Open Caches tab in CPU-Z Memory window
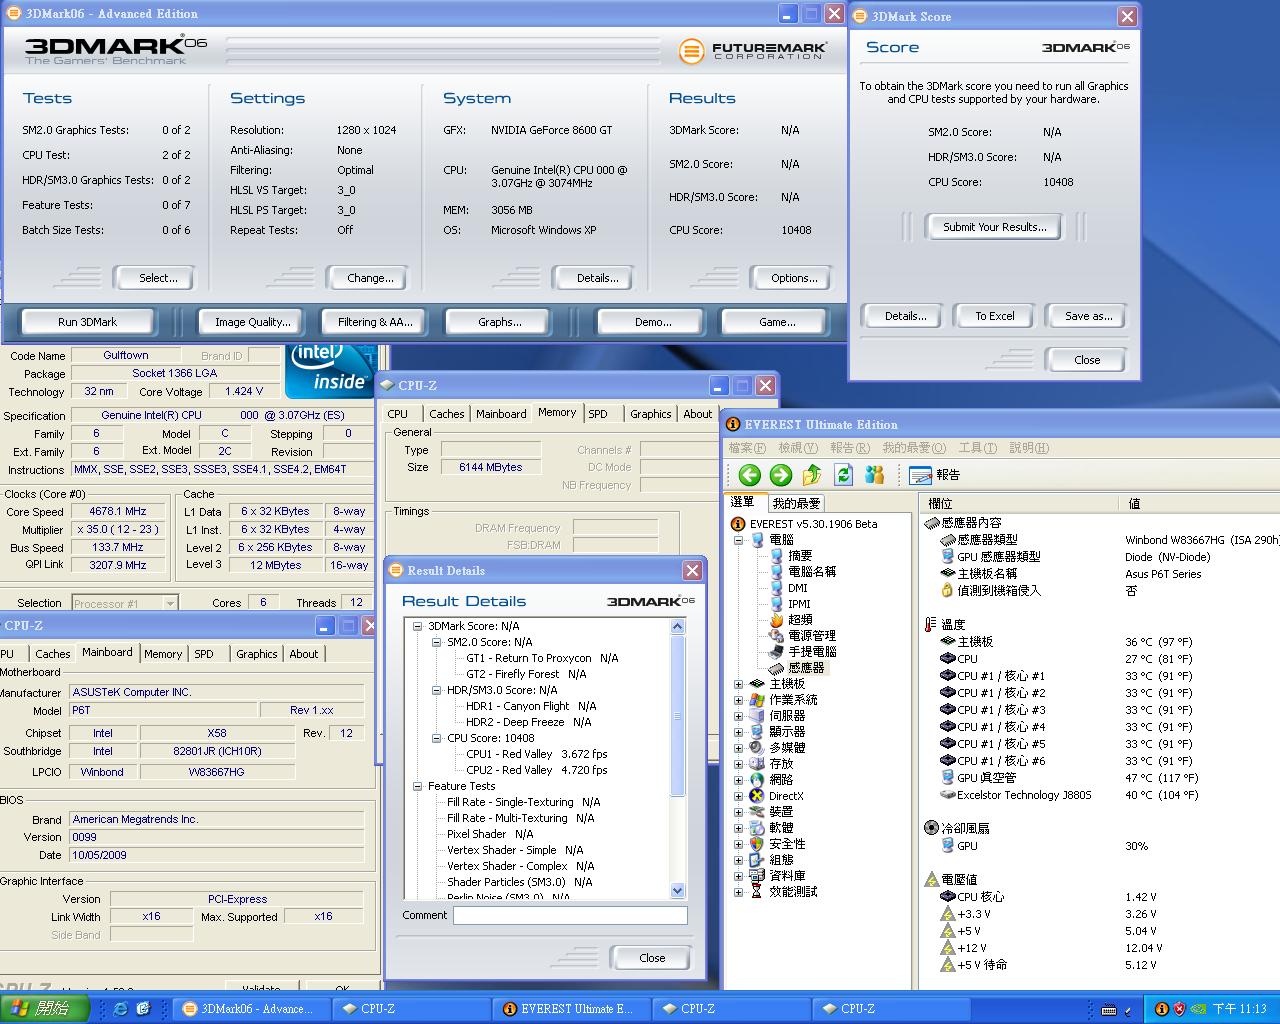1280x1024 pixels. [447, 414]
